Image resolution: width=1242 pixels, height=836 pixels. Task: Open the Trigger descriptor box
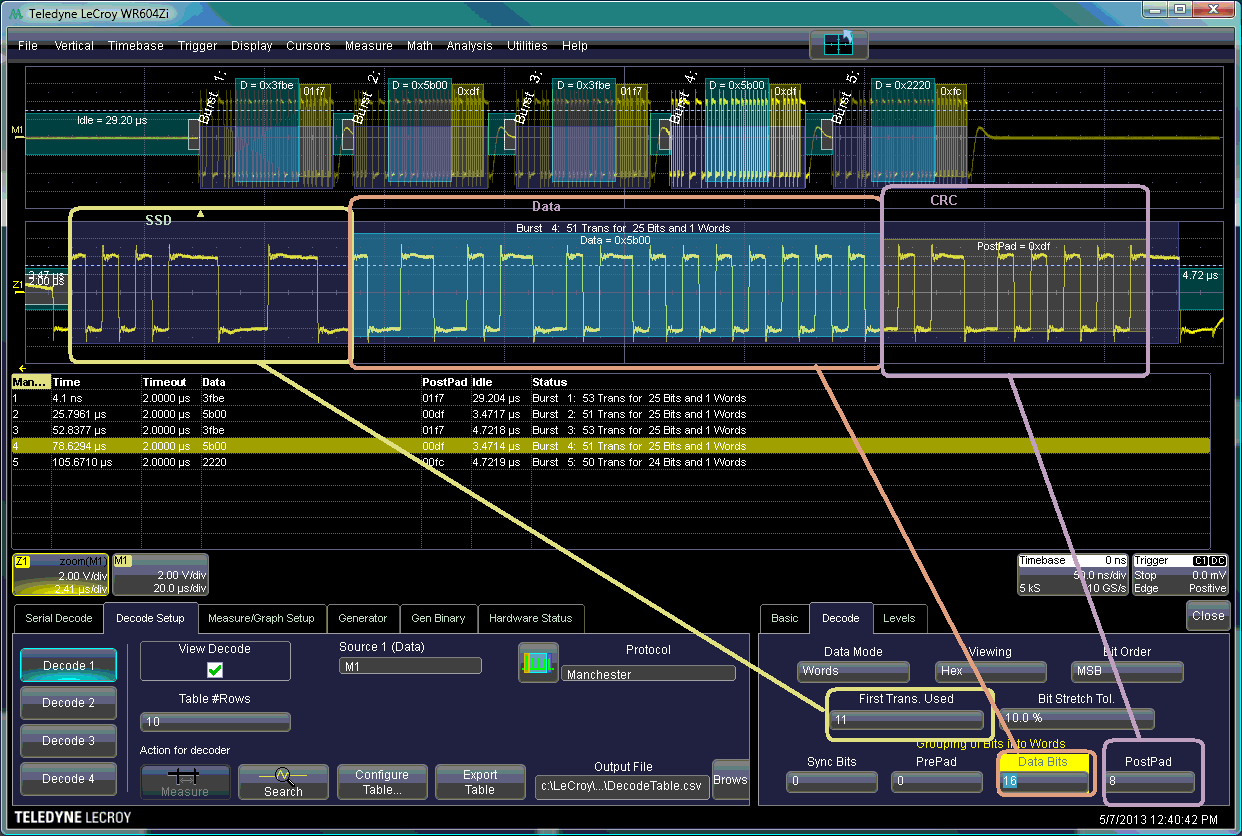[1180, 575]
